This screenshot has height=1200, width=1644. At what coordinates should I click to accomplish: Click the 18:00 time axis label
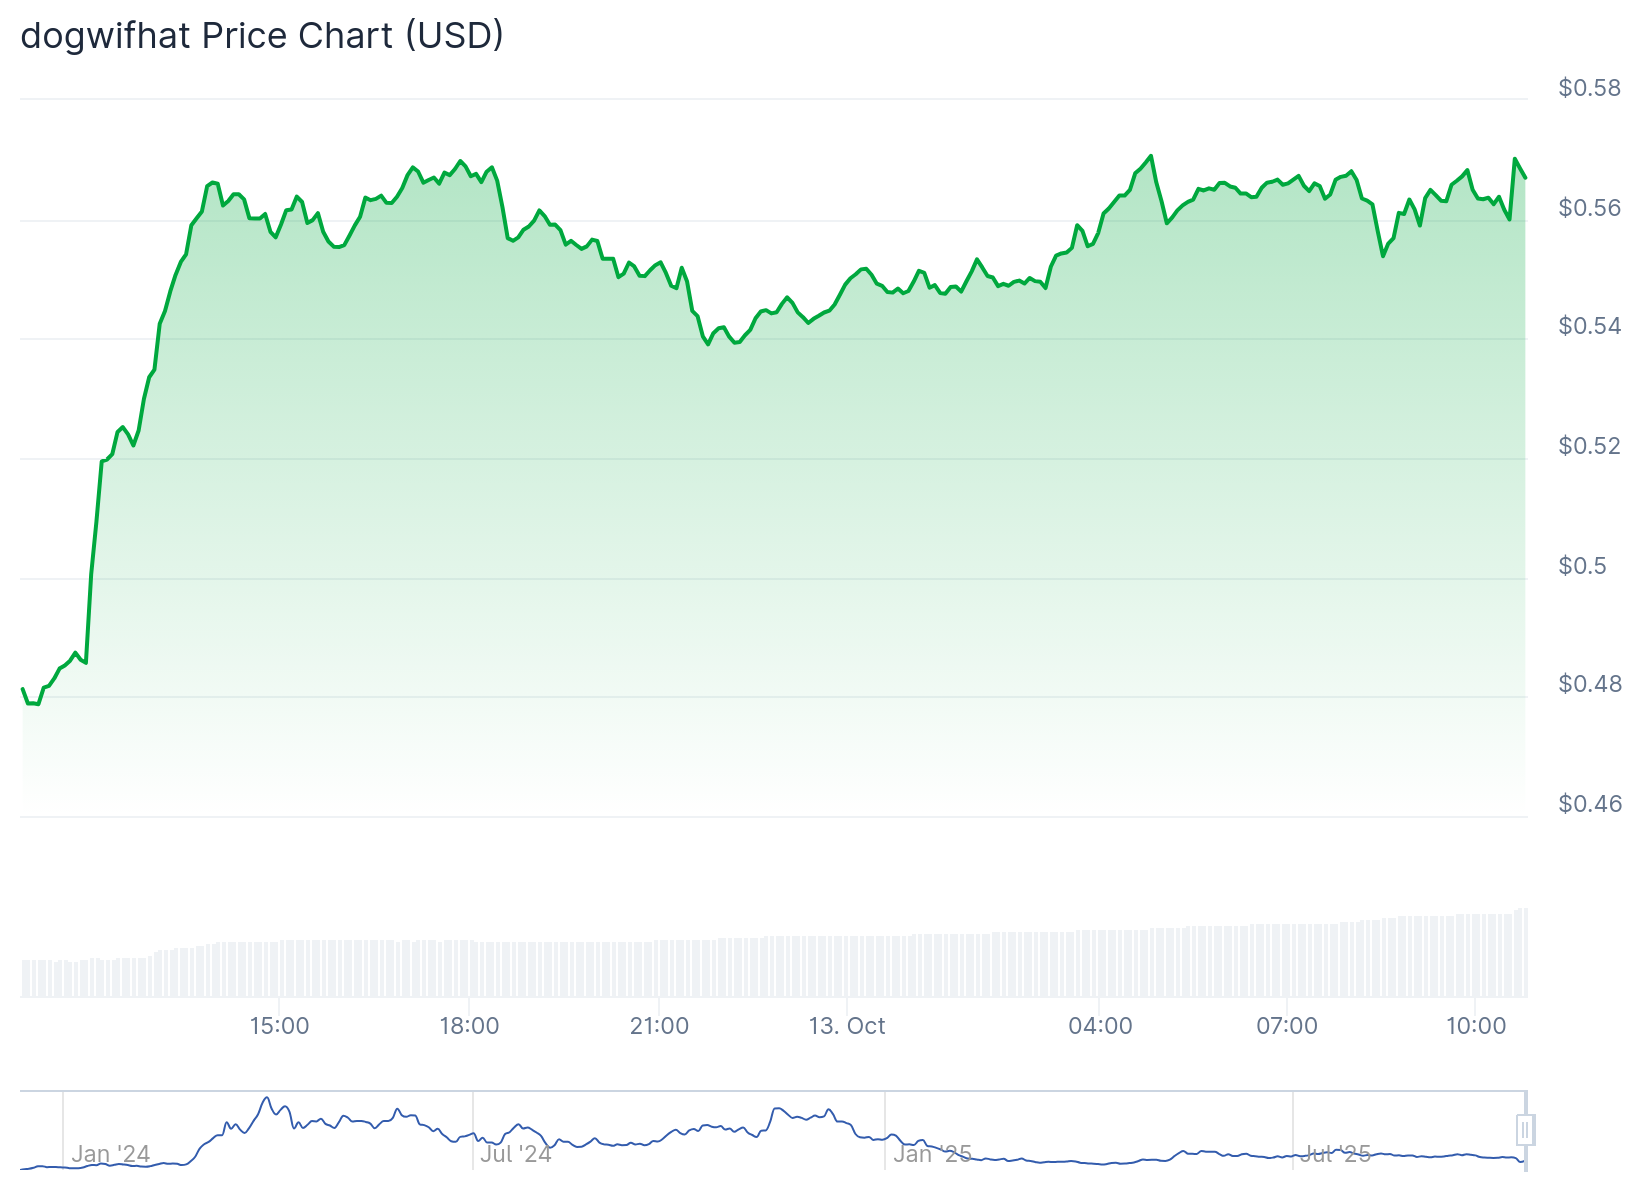pos(469,1026)
